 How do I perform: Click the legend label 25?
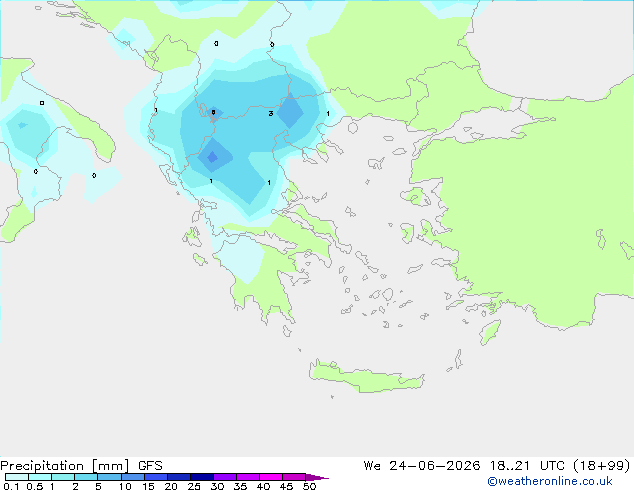click(194, 486)
